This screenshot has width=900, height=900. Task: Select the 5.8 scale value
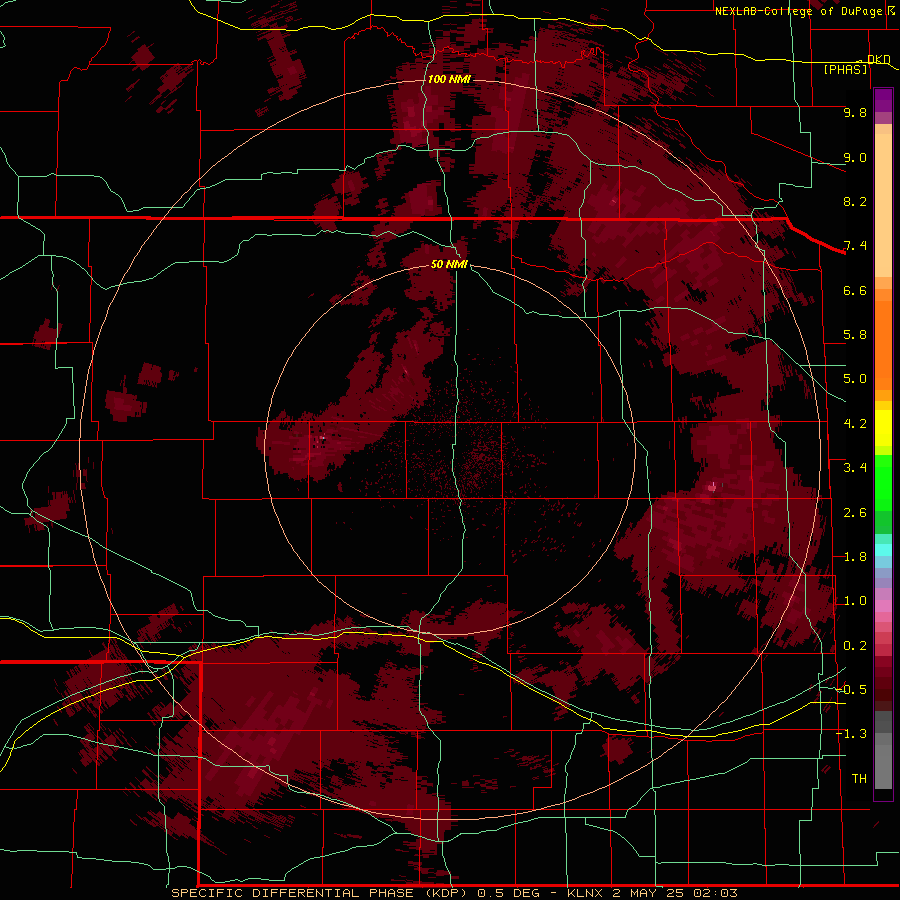[855, 335]
